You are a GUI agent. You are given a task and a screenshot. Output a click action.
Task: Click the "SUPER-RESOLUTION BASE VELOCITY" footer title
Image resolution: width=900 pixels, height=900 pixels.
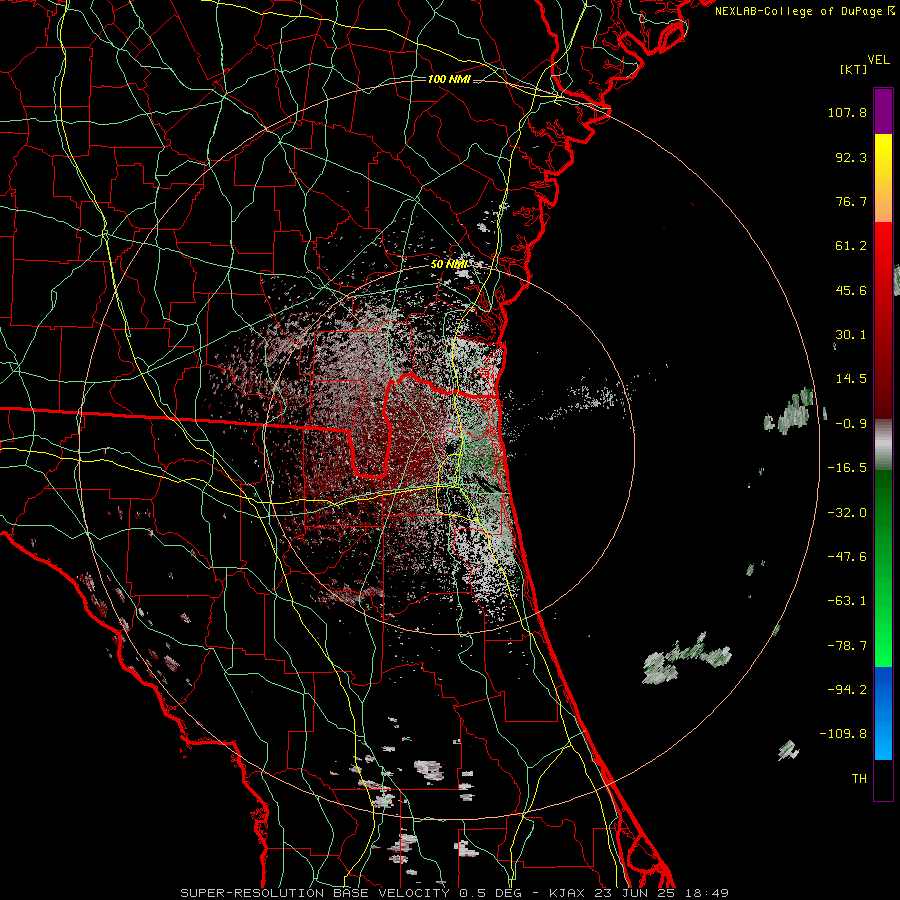(x=317, y=893)
